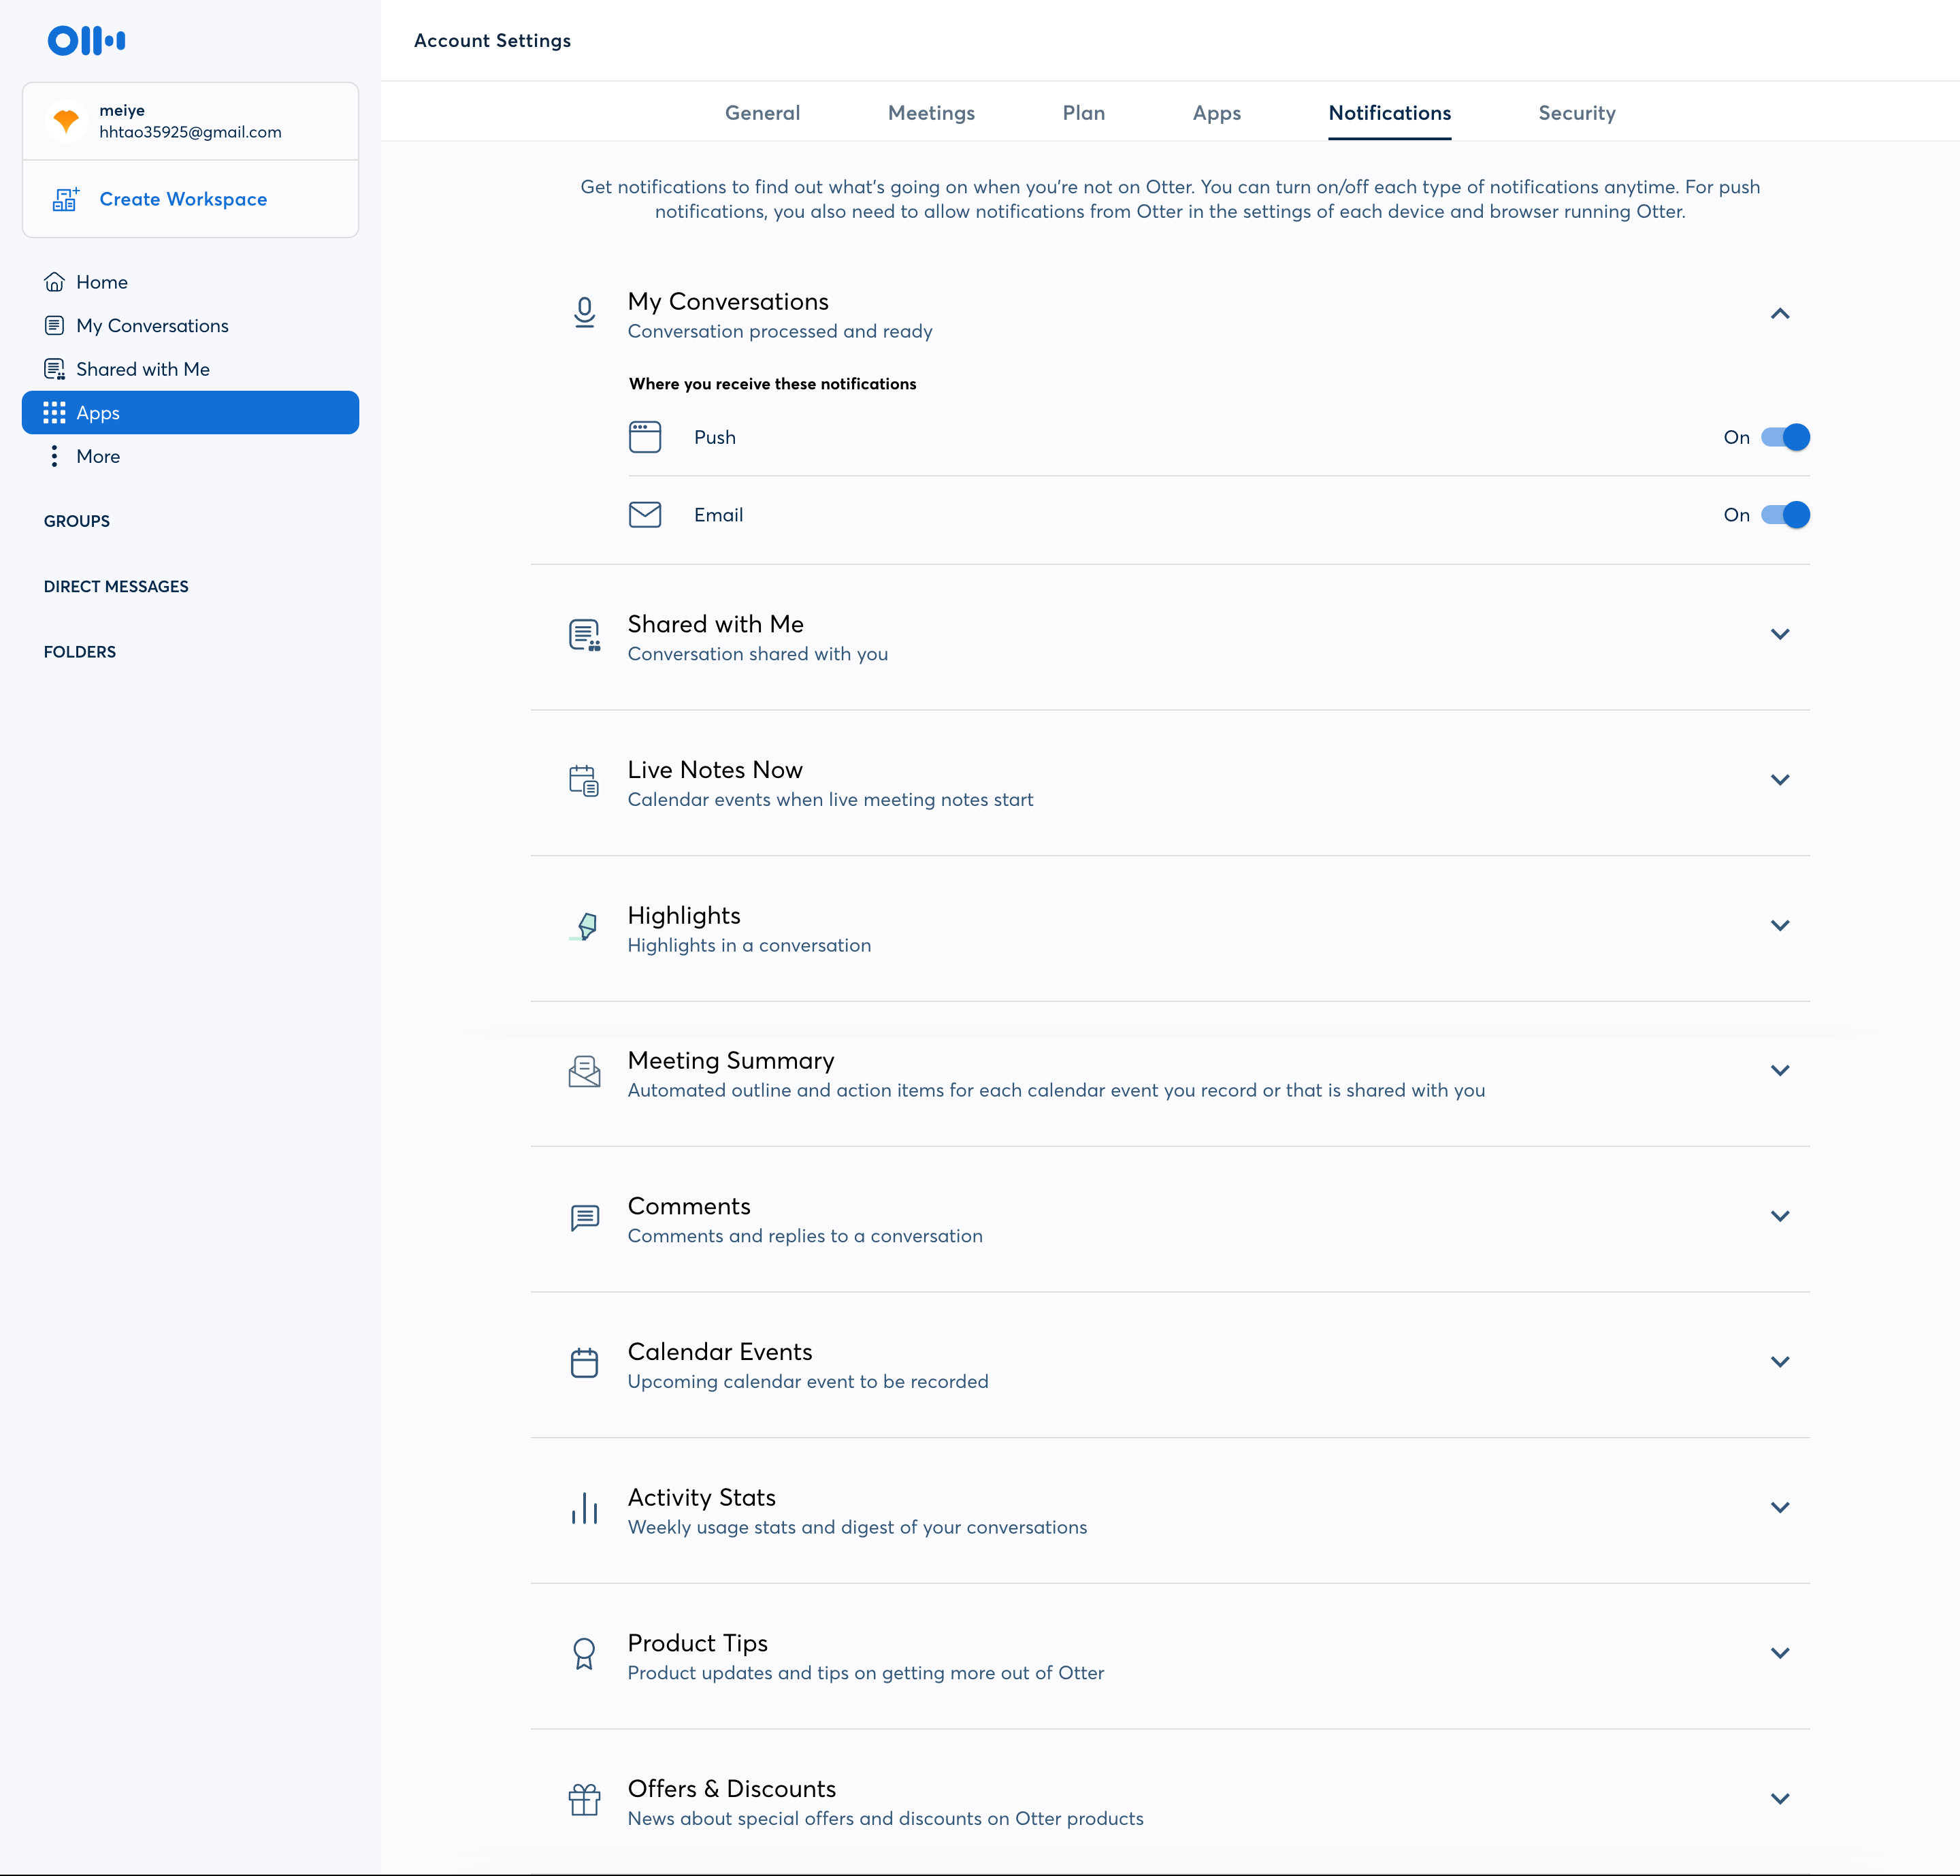Disable Email notifications toggle
This screenshot has height=1876, width=1960.
pyautogui.click(x=1785, y=515)
